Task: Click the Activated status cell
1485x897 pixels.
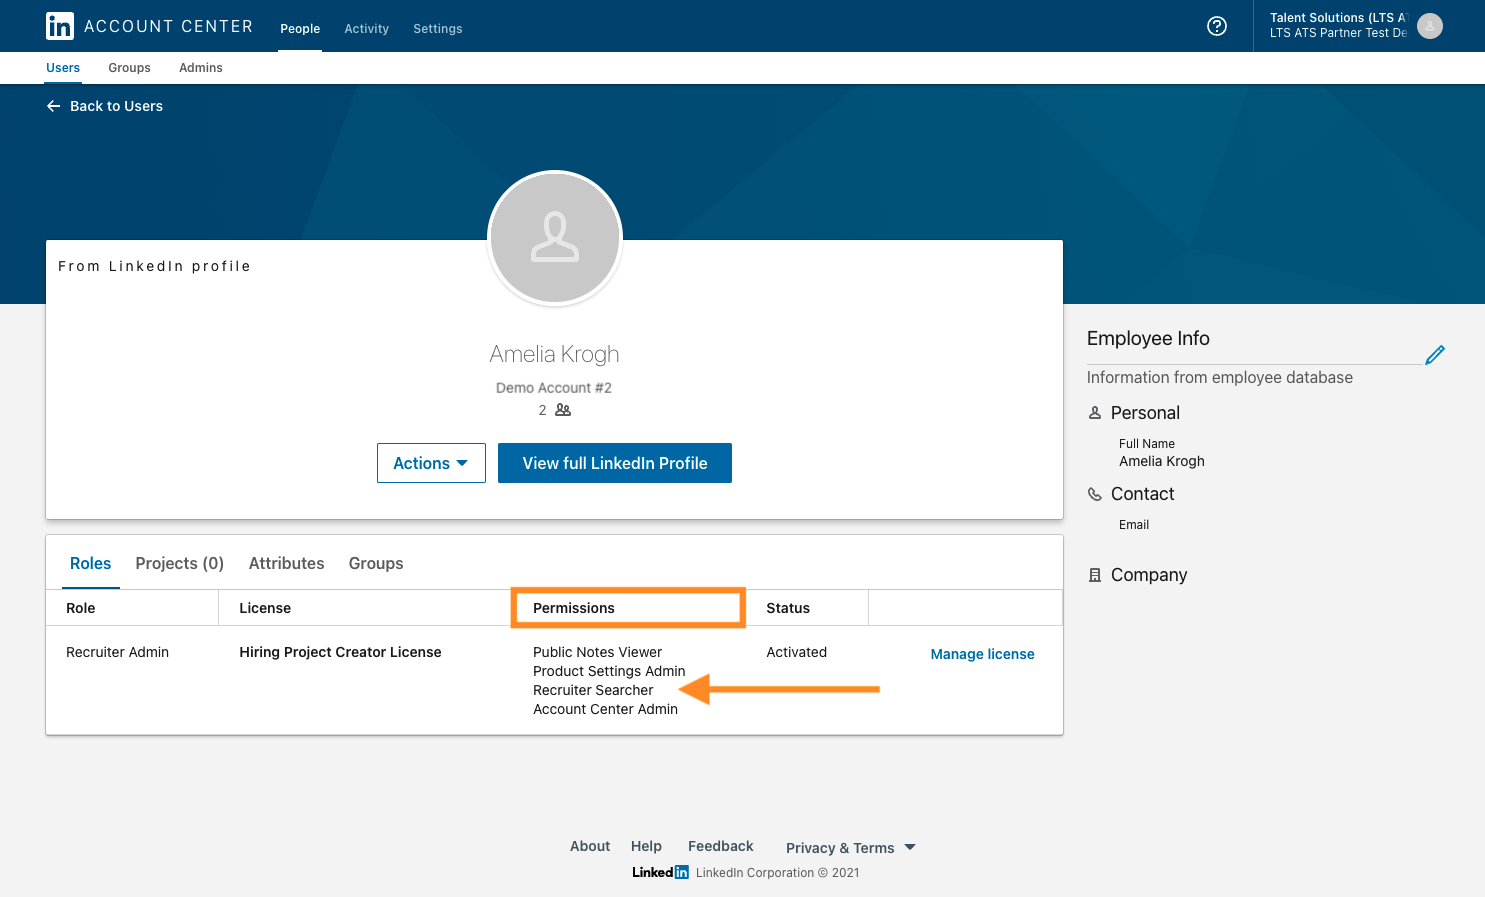Action: (x=797, y=652)
